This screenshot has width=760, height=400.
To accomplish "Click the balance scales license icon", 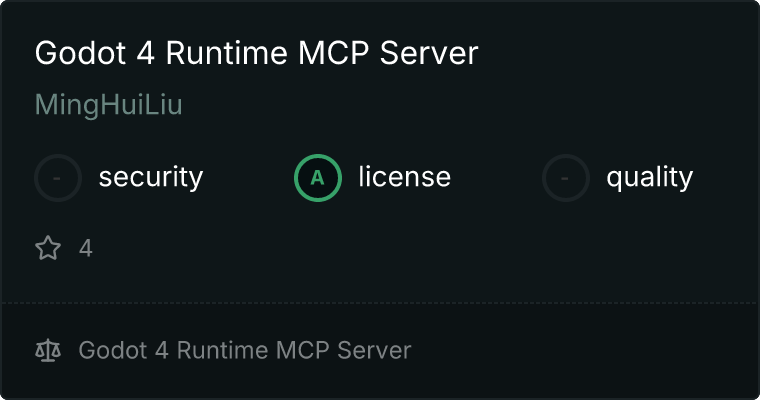I will tap(48, 351).
